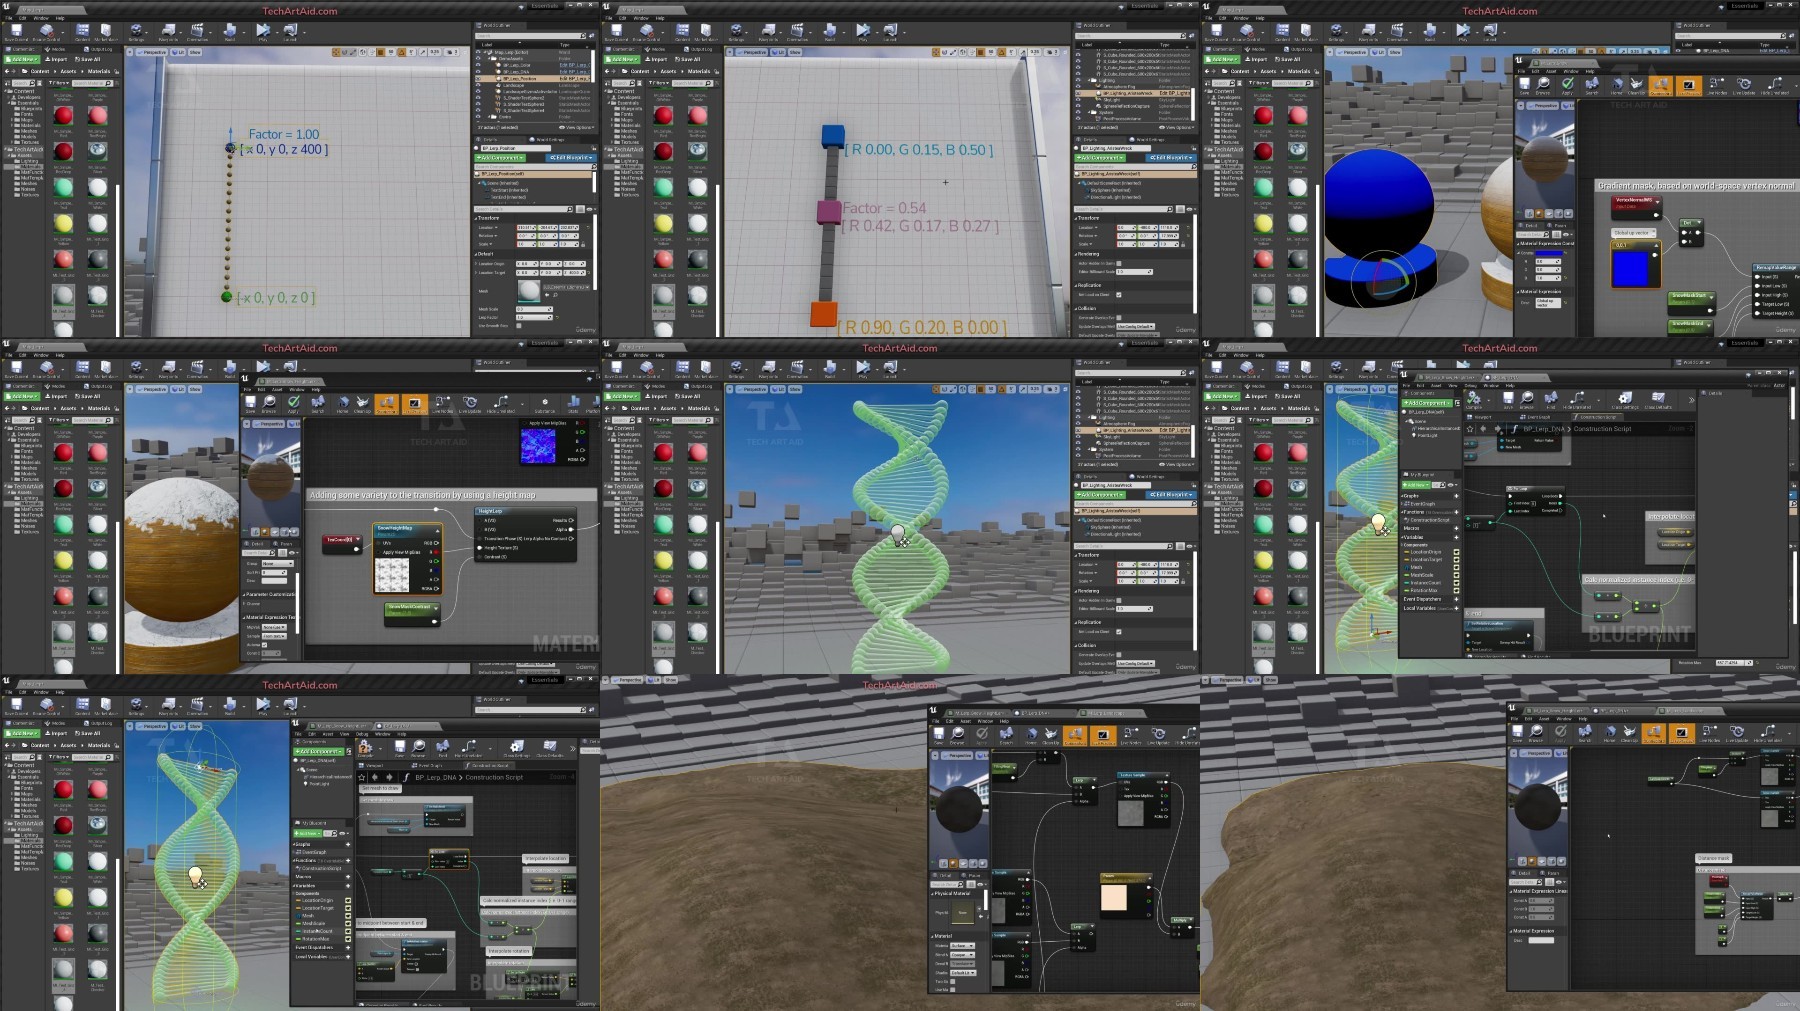Image resolution: width=1800 pixels, height=1011 pixels.
Task: Click favorite star beside BP_Lerp_DNA breadcrumb
Action: pyautogui.click(x=1470, y=429)
